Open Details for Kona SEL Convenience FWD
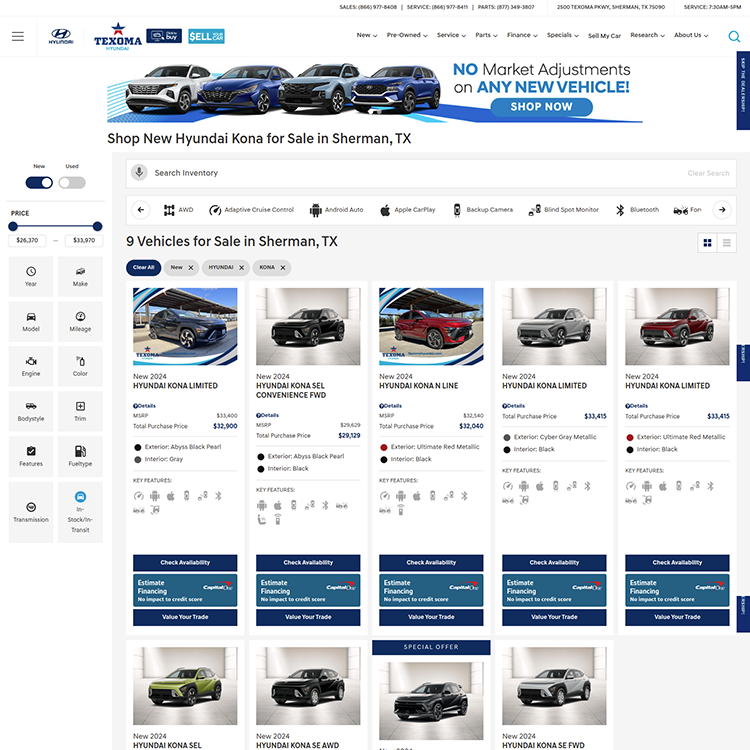 point(267,415)
